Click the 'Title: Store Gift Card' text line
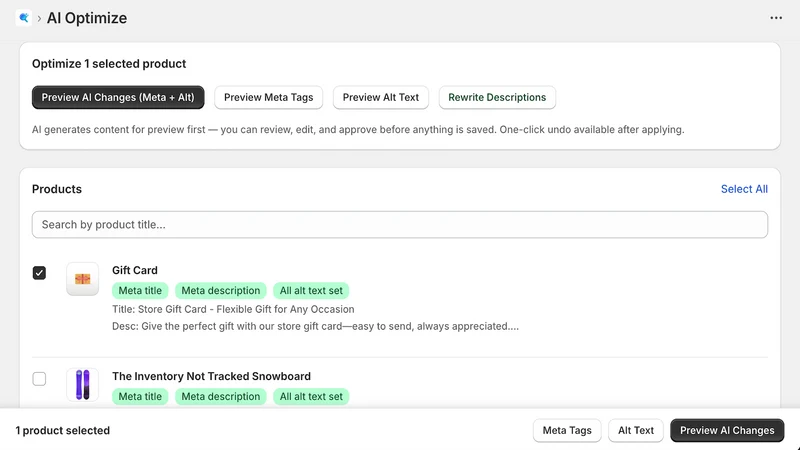 (233, 309)
